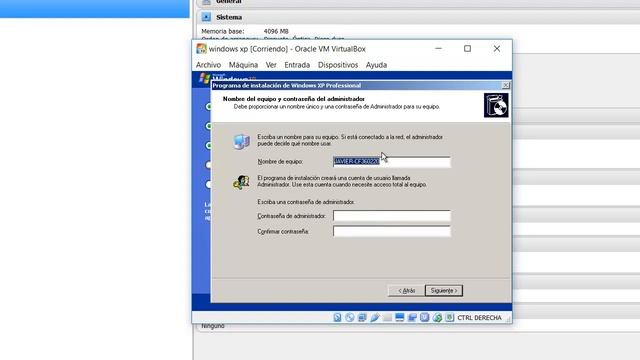Click the 4096 MB memory value
The height and width of the screenshot is (360, 640).
click(276, 31)
